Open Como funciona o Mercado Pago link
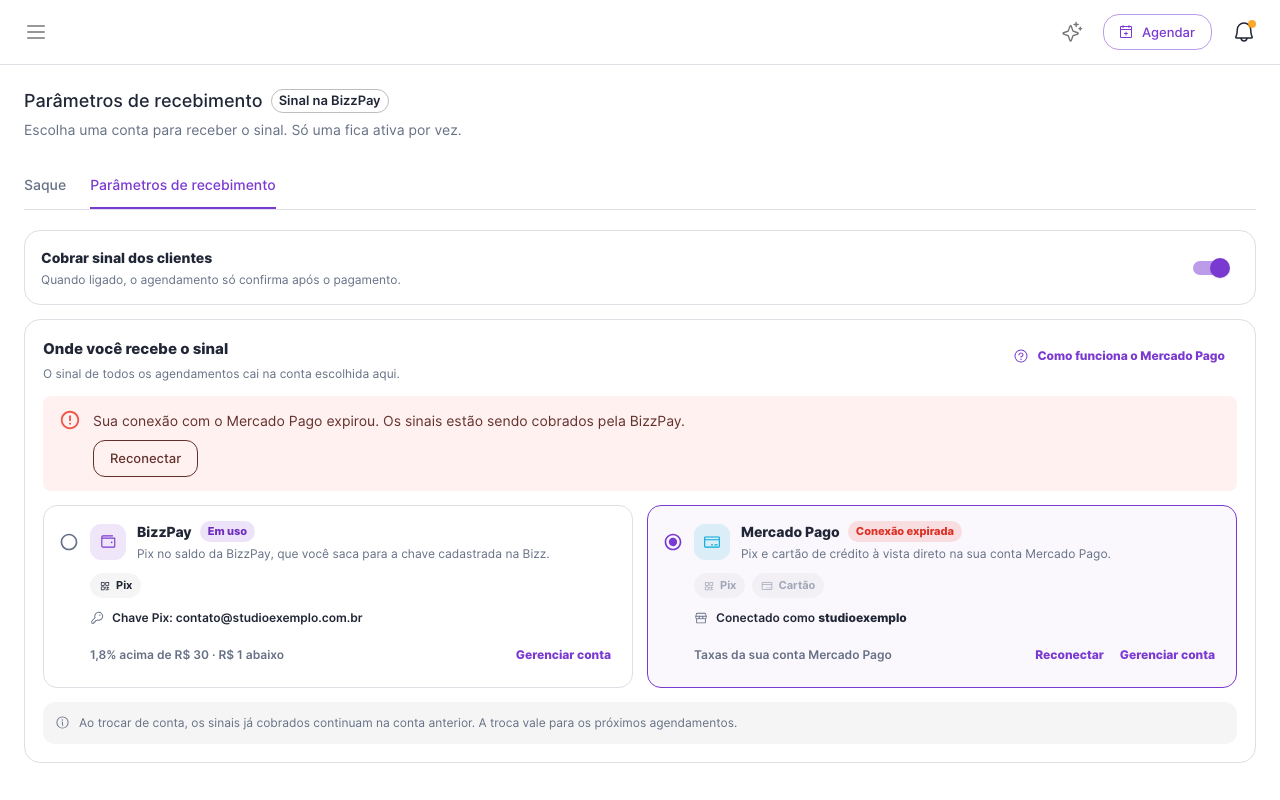 (1131, 356)
